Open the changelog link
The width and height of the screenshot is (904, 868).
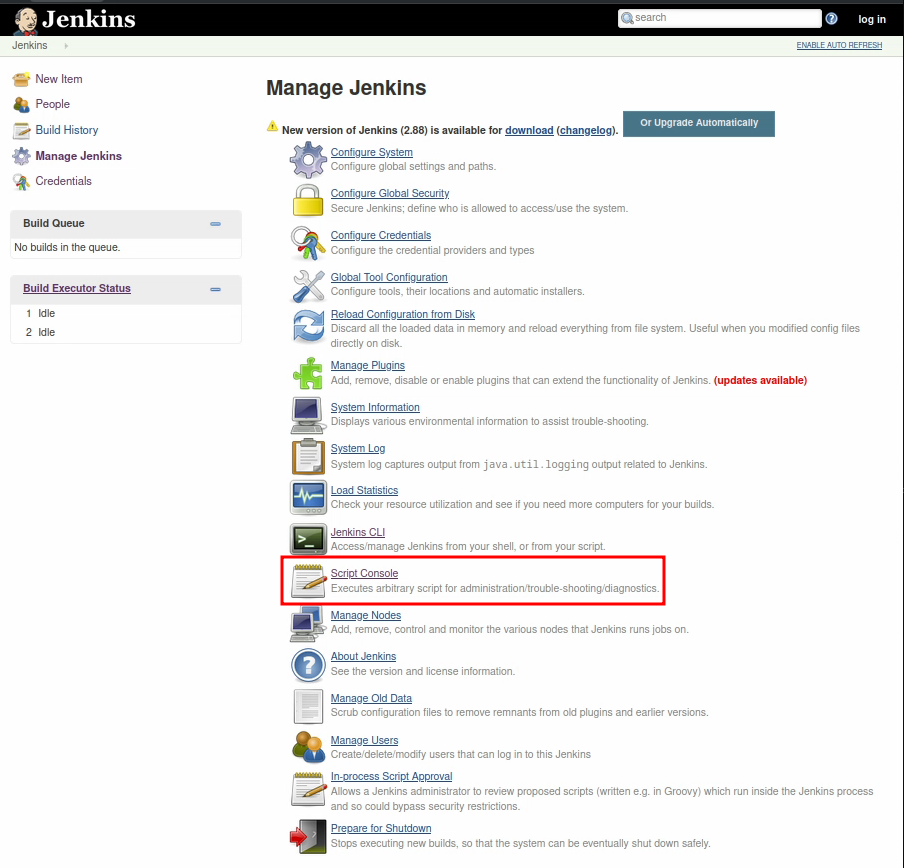[585, 131]
